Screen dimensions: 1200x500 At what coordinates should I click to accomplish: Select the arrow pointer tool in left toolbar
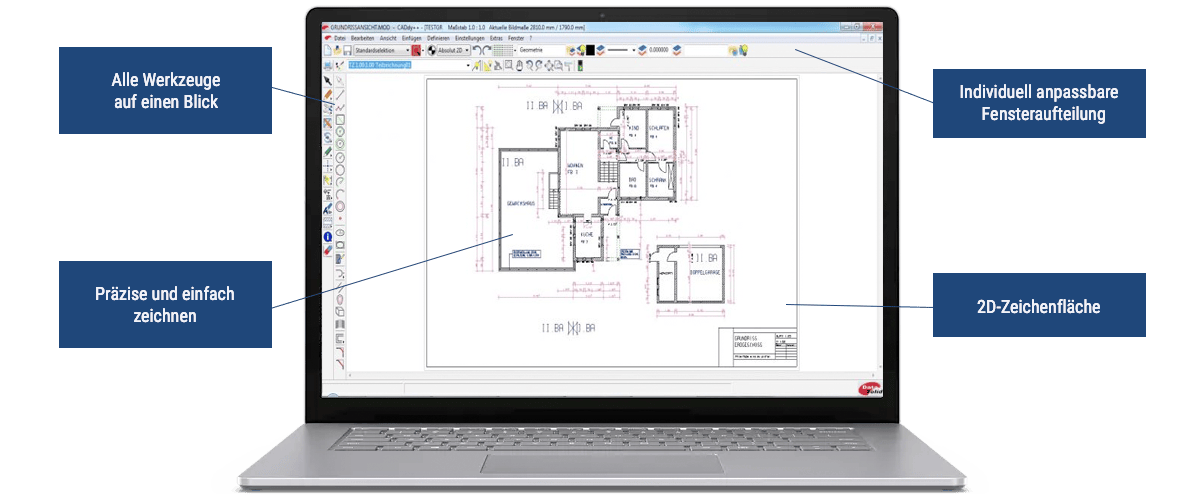pyautogui.click(x=327, y=80)
